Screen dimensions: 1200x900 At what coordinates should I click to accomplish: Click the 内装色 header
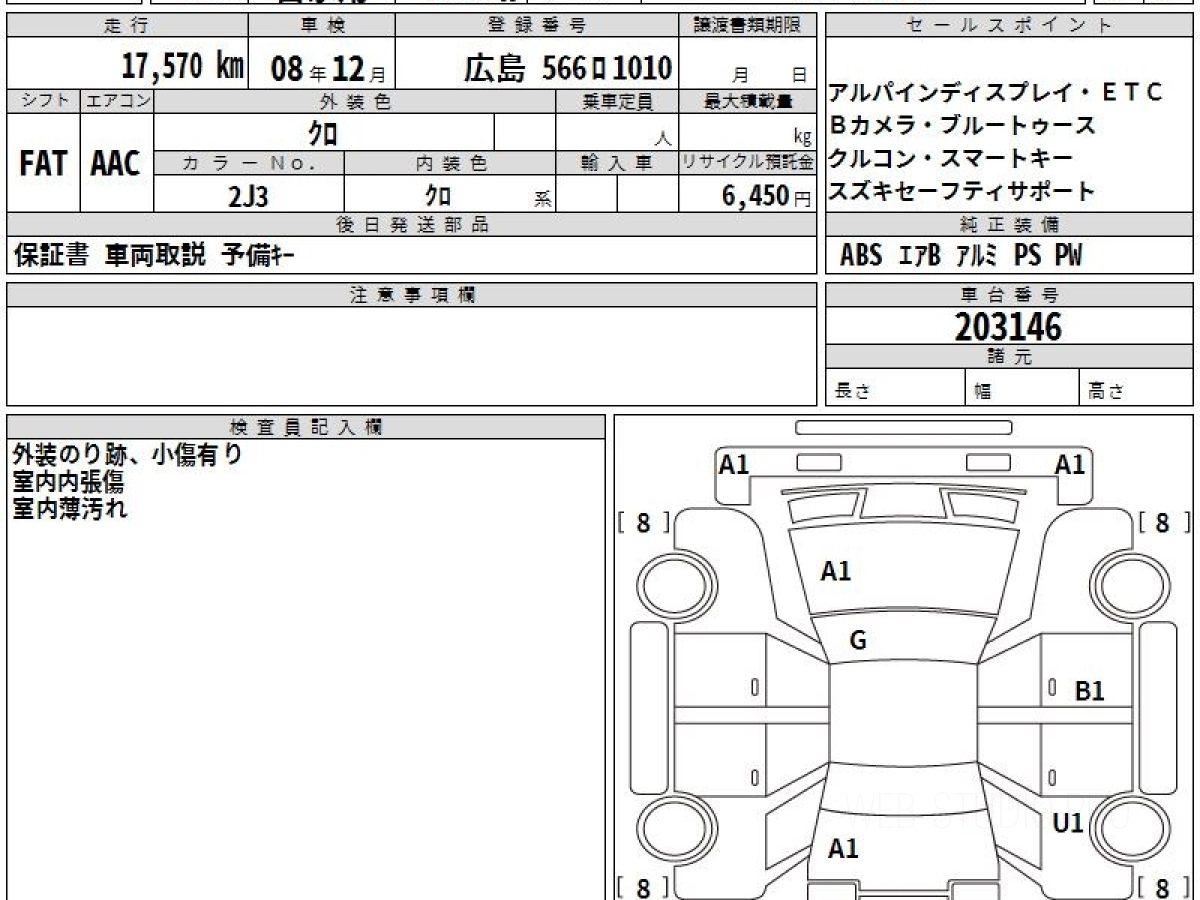point(450,163)
